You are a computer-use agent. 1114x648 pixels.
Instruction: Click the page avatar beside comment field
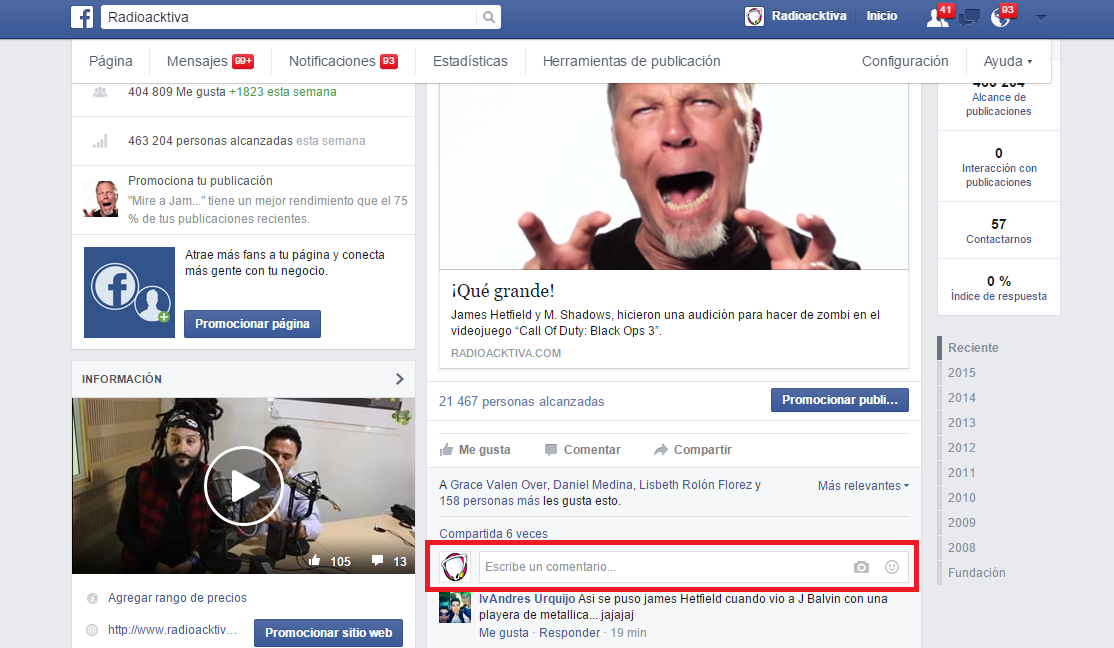[455, 567]
